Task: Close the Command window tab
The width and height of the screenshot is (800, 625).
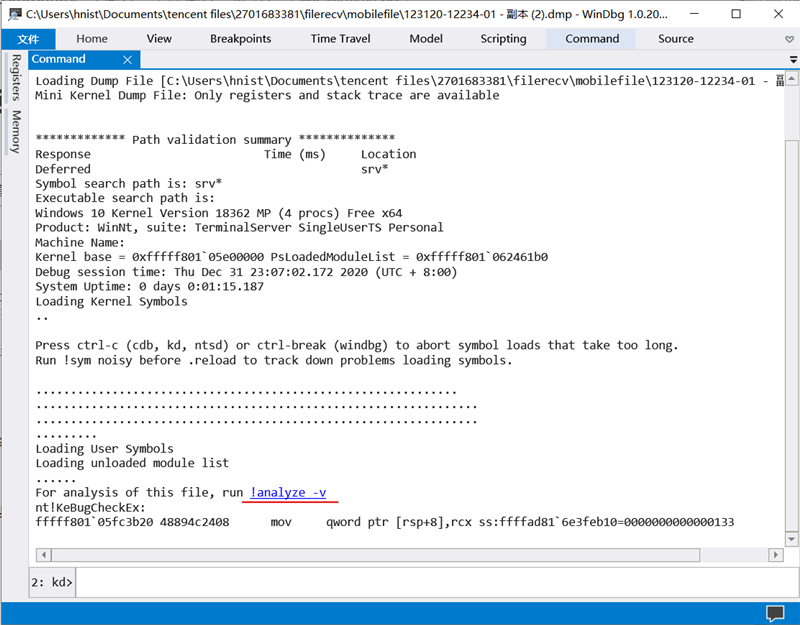Action: pyautogui.click(x=128, y=60)
